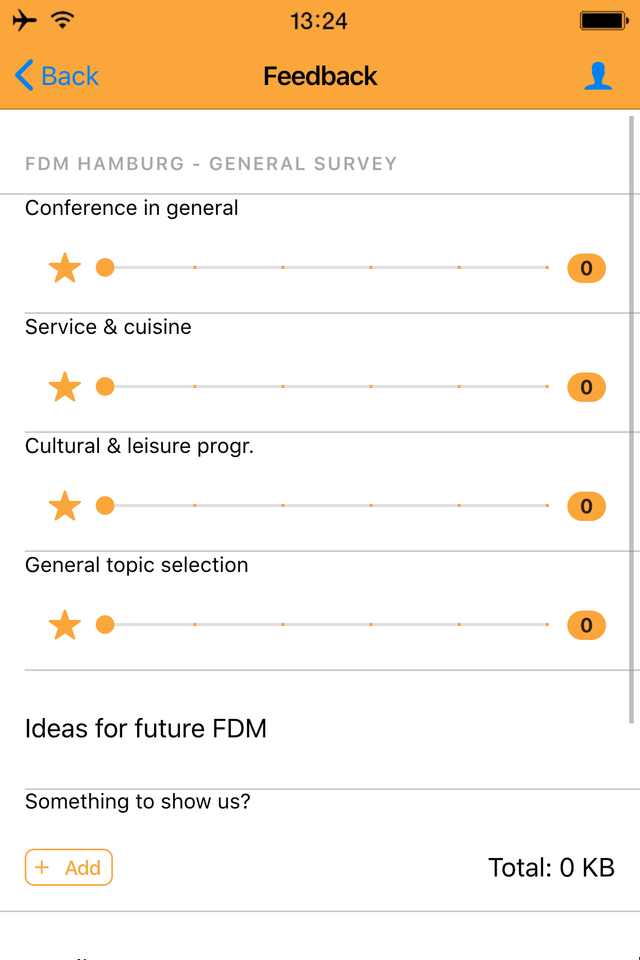Click the star for General topic selection
The image size is (640, 960).
[x=65, y=625]
